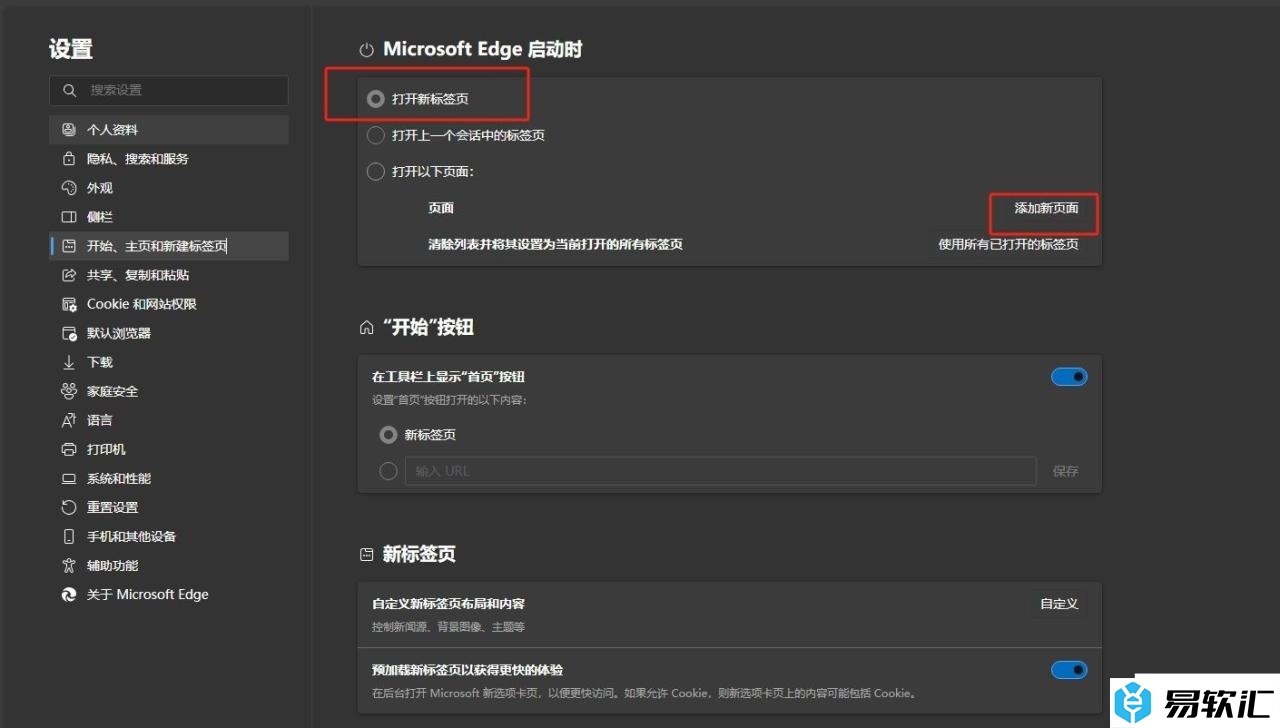
Task: Click the 设置 heading in sidebar
Action: [x=71, y=49]
